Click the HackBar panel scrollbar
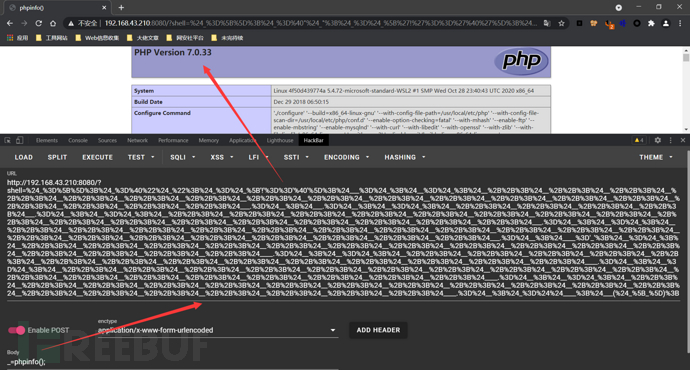The width and height of the screenshot is (690, 370). [688, 251]
